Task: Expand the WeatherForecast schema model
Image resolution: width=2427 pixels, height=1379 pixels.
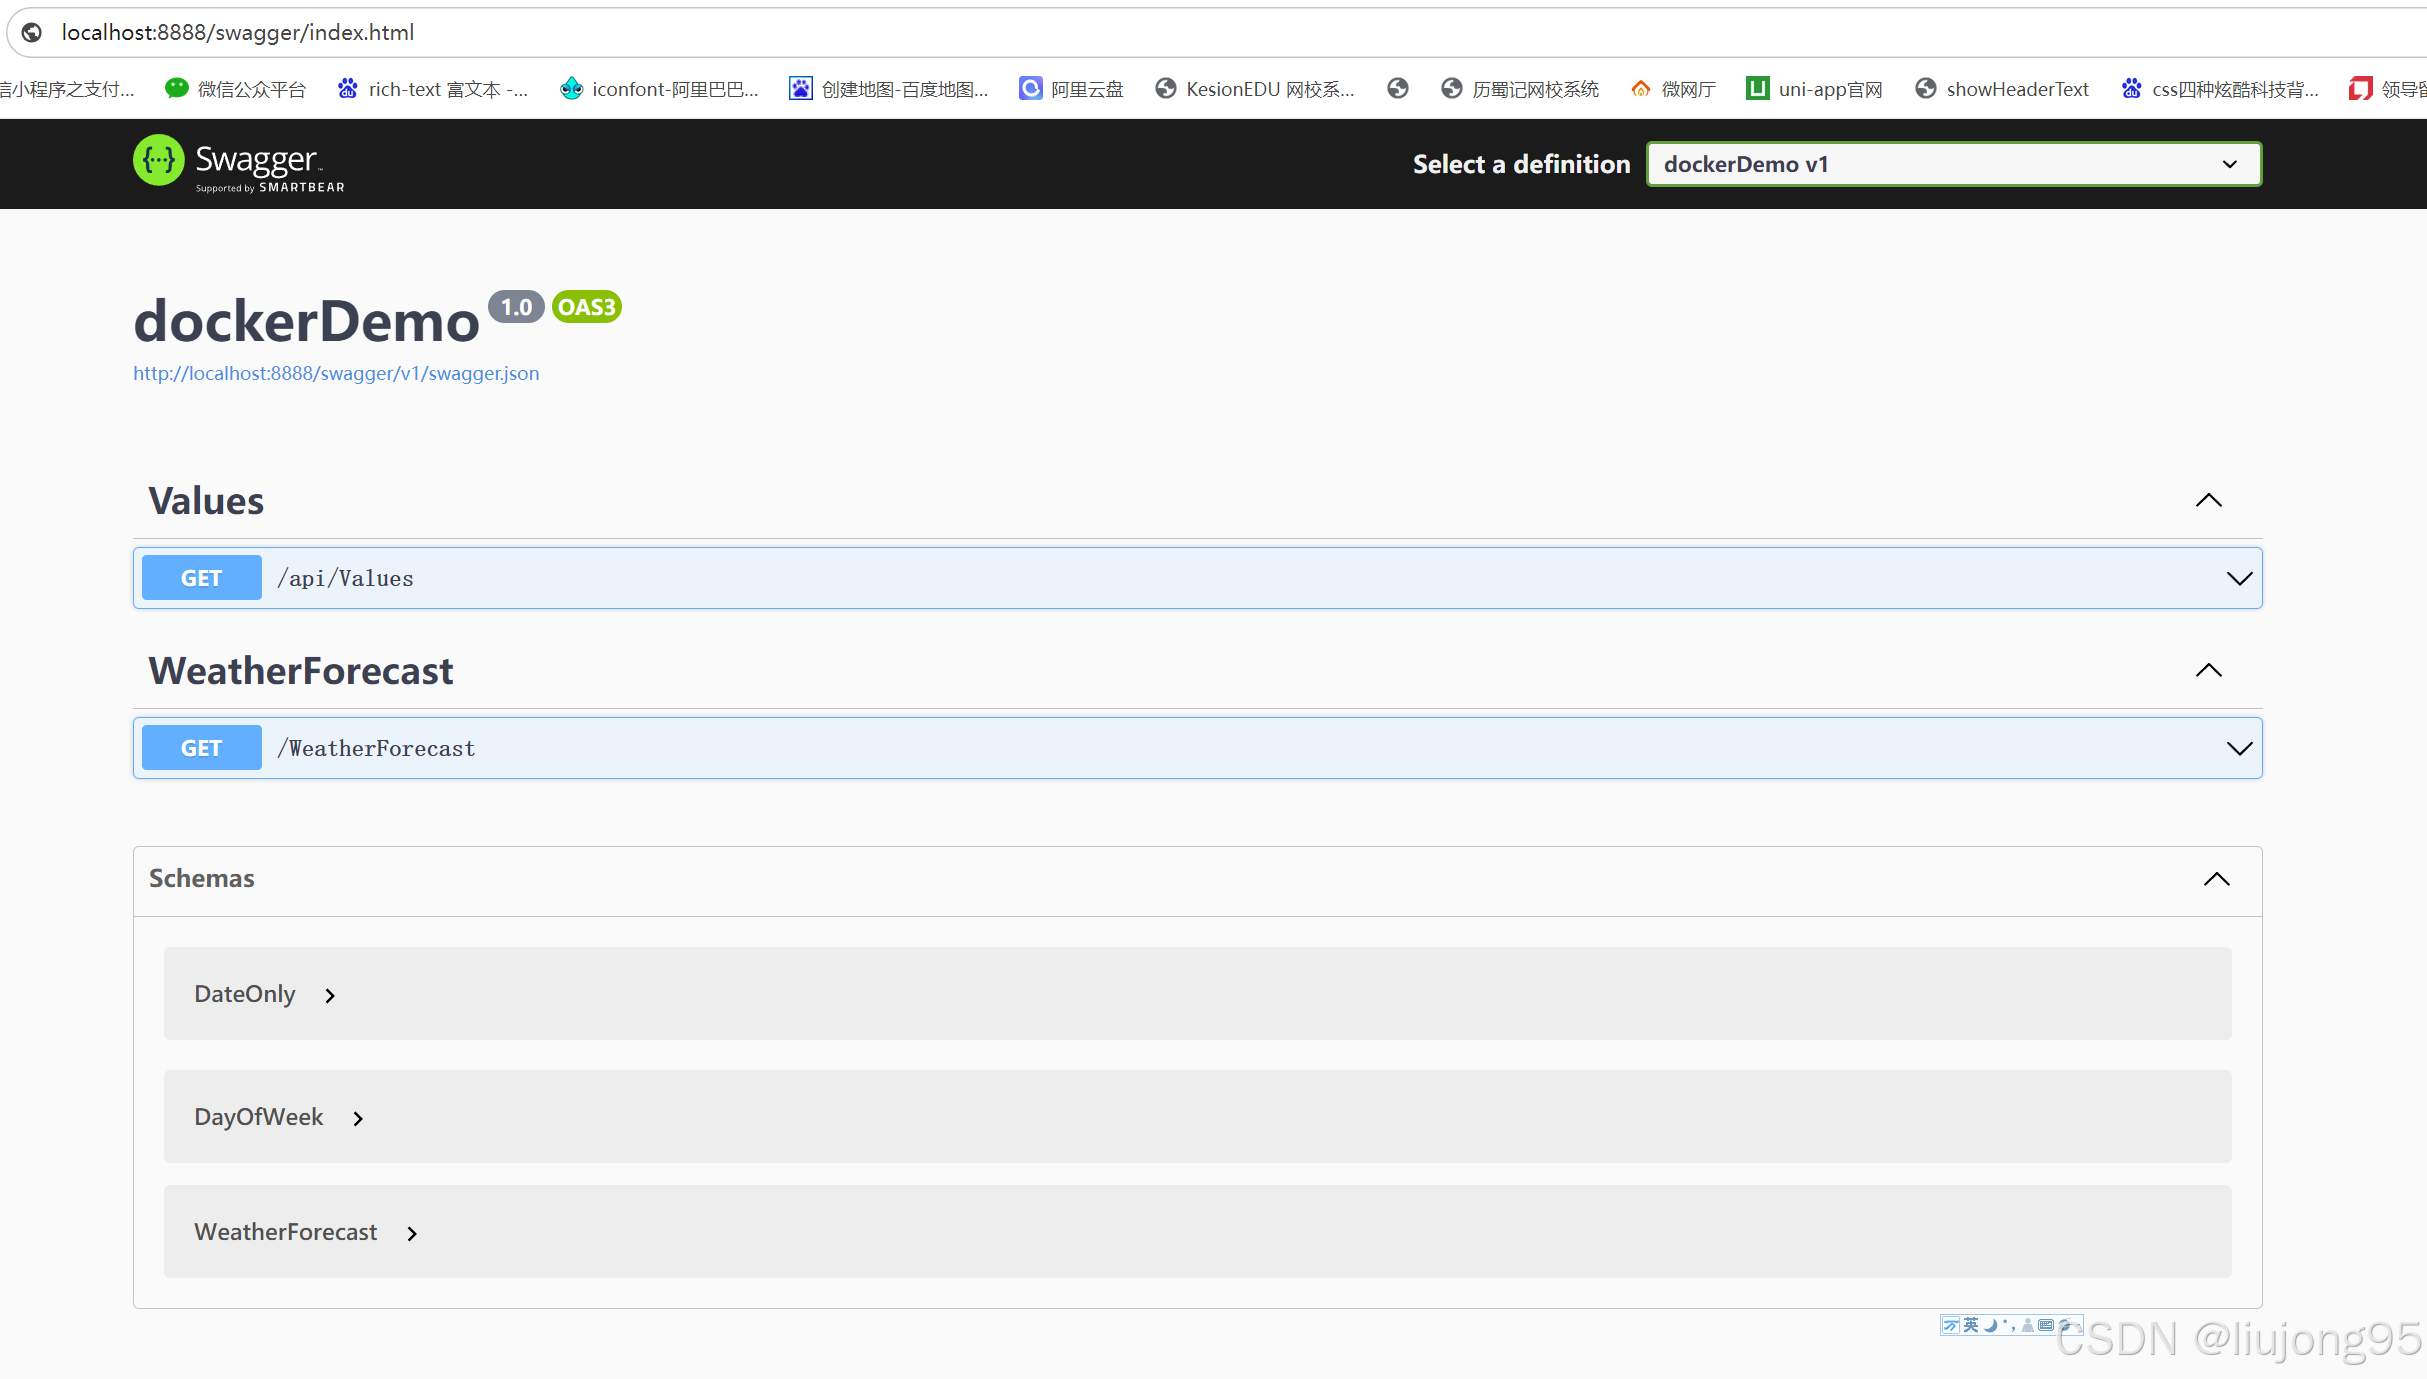Action: pos(412,1234)
